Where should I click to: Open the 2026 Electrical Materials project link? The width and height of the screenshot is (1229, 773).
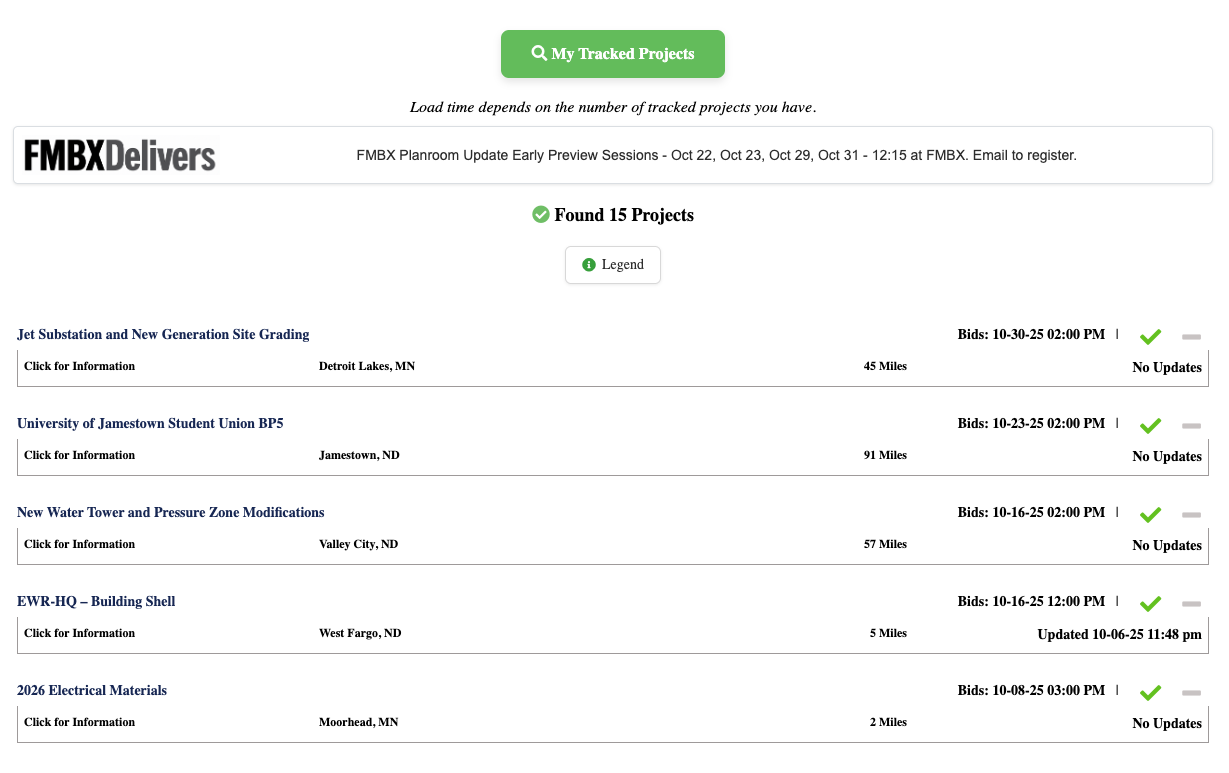[x=92, y=690]
